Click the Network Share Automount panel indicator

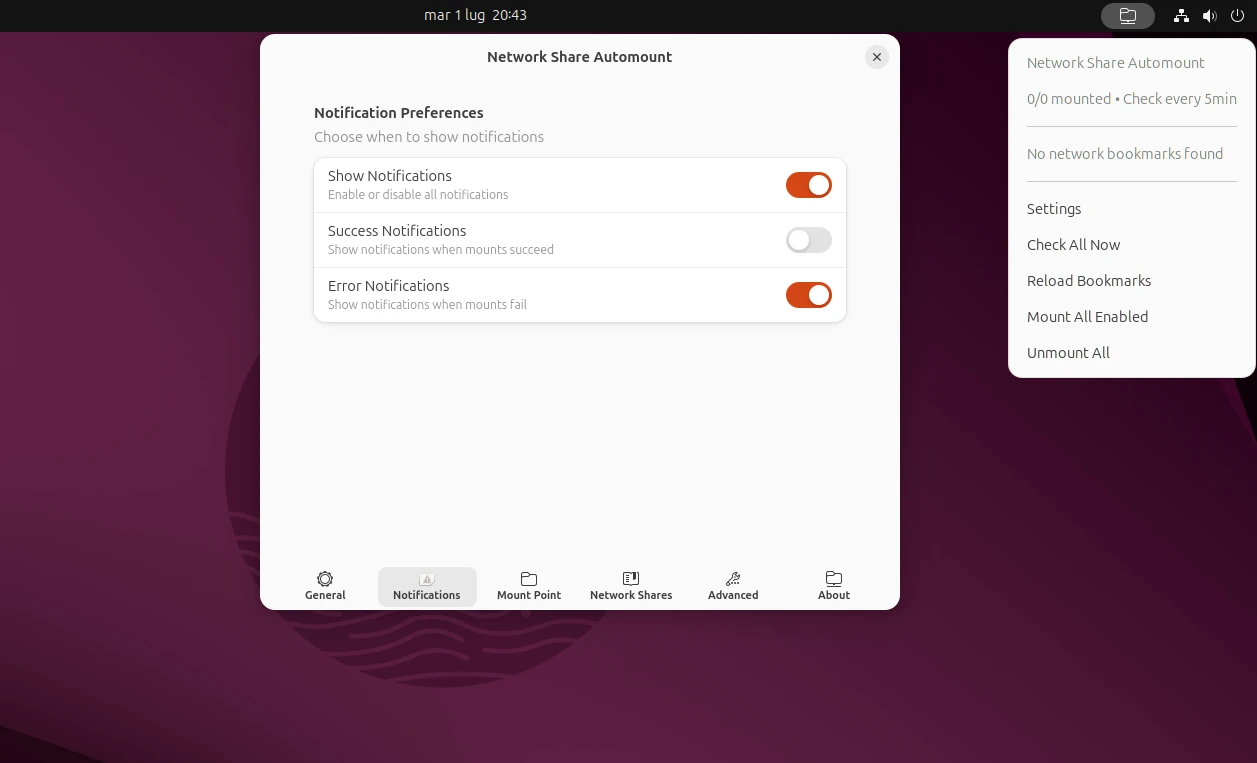click(1128, 15)
